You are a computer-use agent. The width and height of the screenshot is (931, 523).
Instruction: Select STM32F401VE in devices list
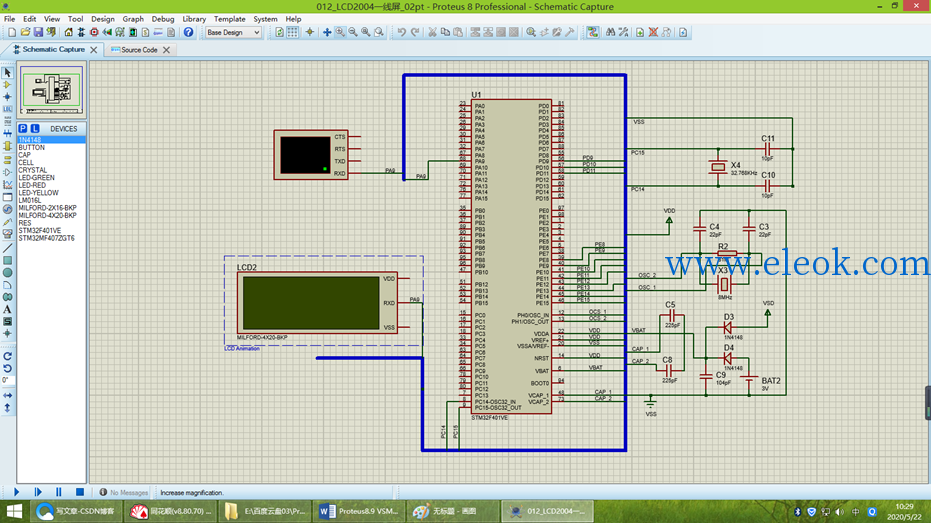point(40,230)
